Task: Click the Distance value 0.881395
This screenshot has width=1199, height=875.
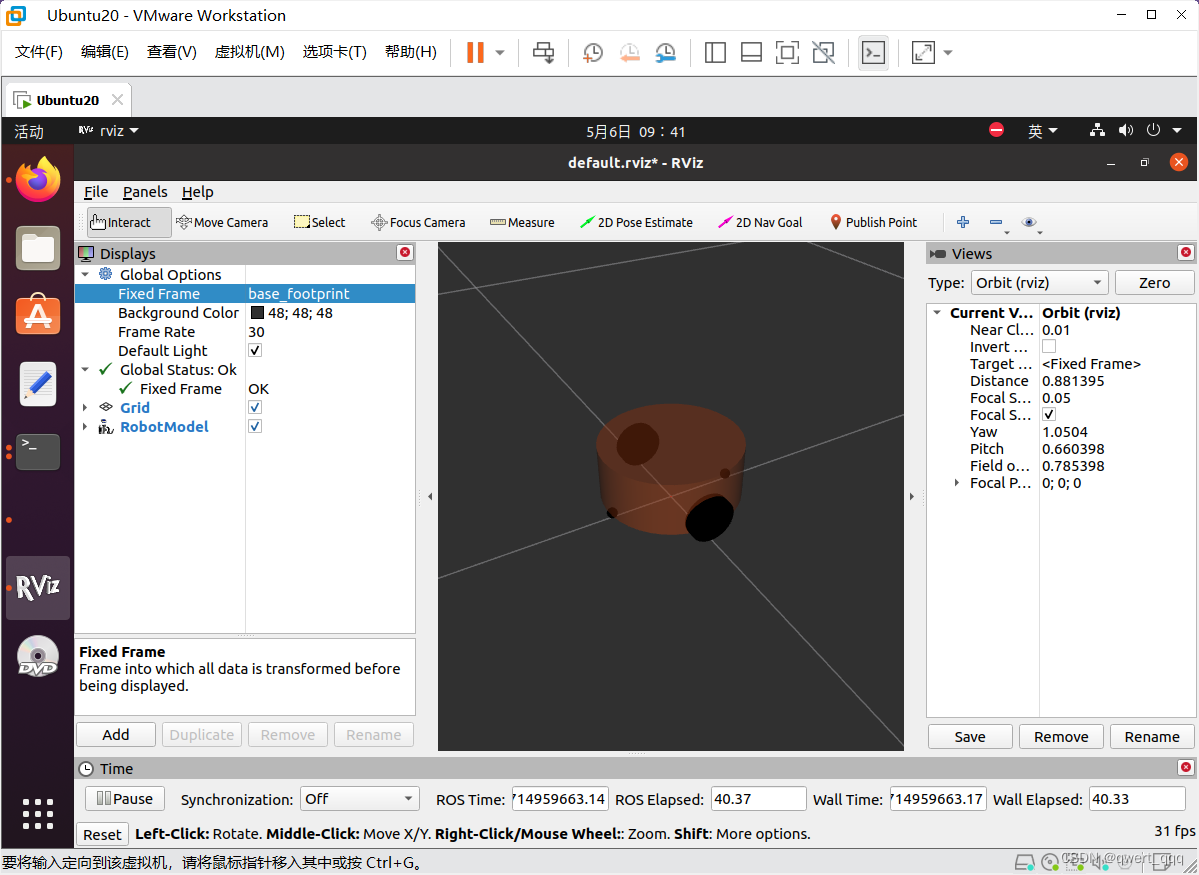Action: [x=1074, y=381]
